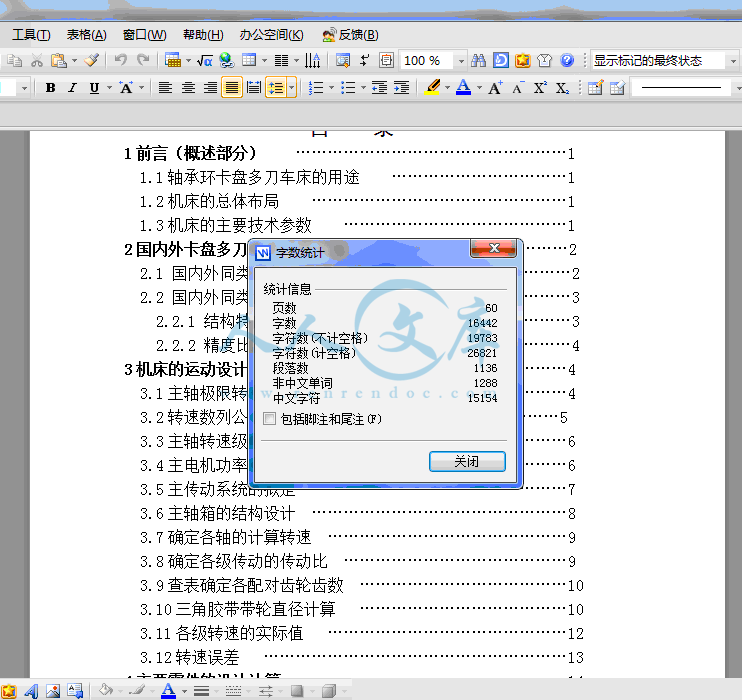Click WordArt icon in drawing toolbar
This screenshot has width=742, height=700.
(x=31, y=691)
